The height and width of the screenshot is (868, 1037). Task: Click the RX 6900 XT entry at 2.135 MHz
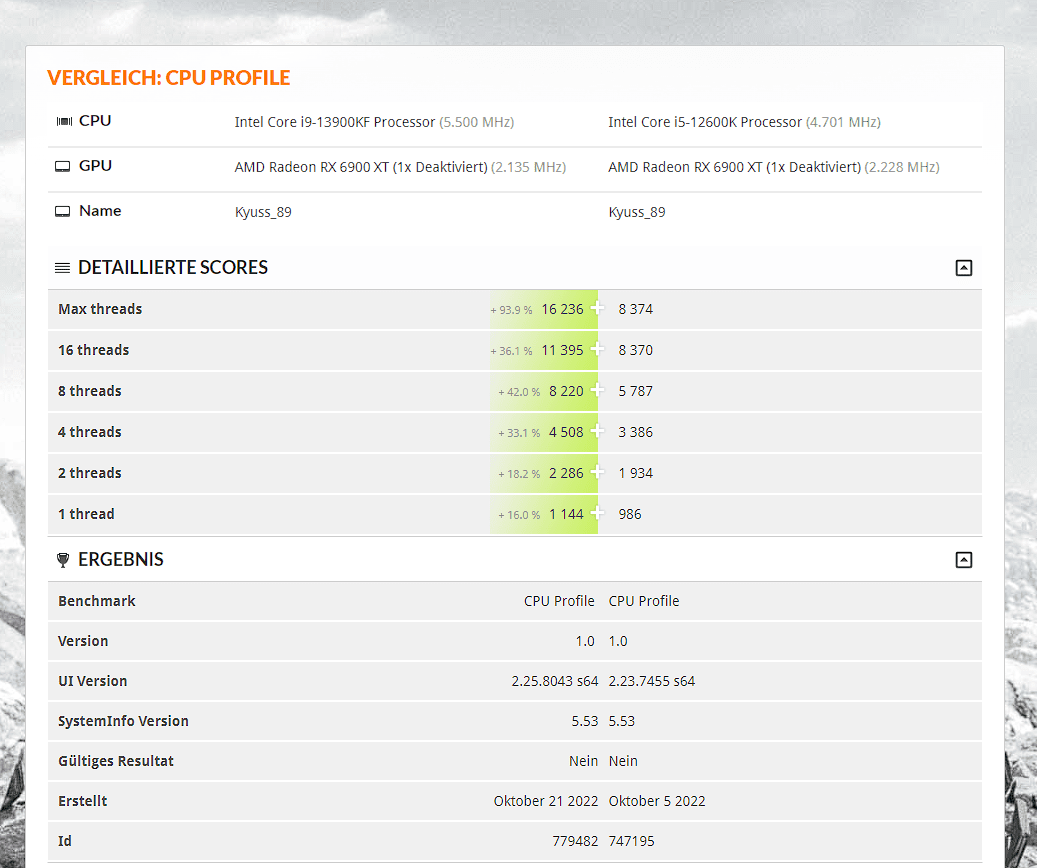pos(400,167)
